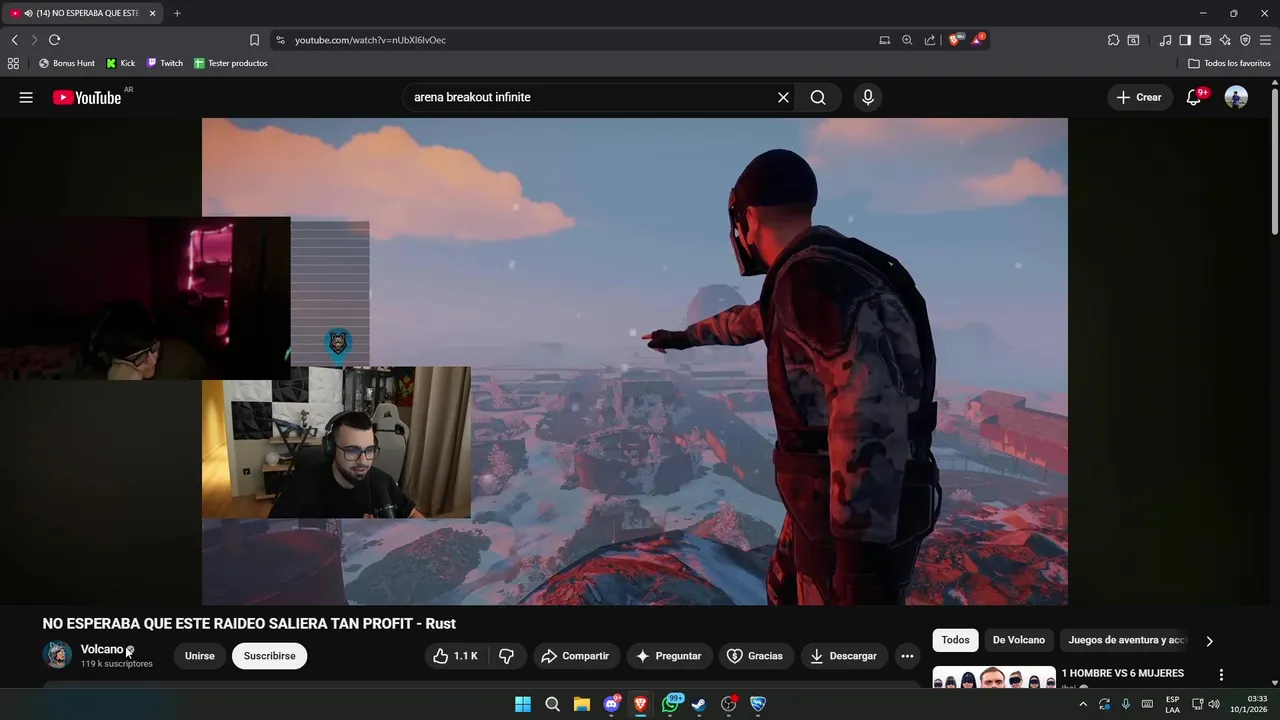The image size is (1280, 720).
Task: Open Leo AI sparkle icon
Action: point(1225,40)
